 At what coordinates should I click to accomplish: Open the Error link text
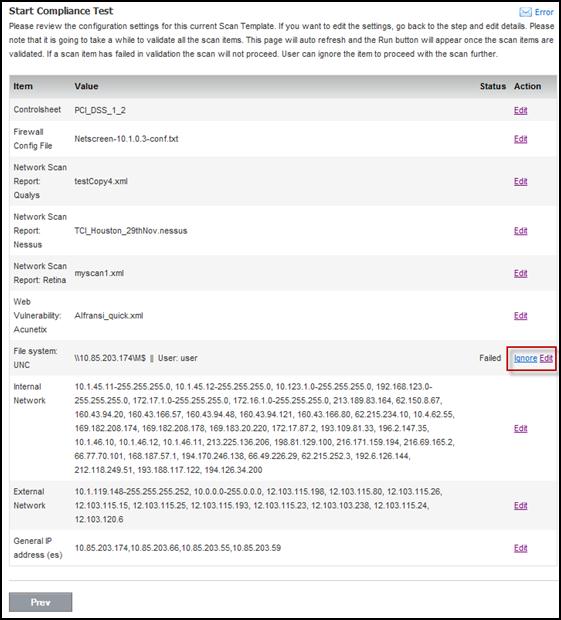[544, 12]
